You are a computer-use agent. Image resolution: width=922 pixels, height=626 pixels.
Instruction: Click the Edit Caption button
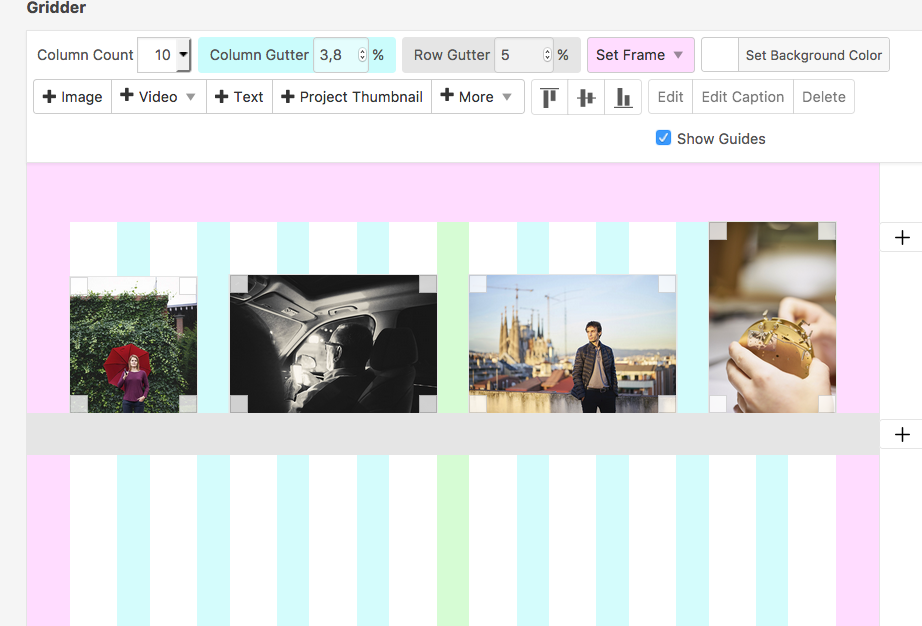click(x=742, y=97)
